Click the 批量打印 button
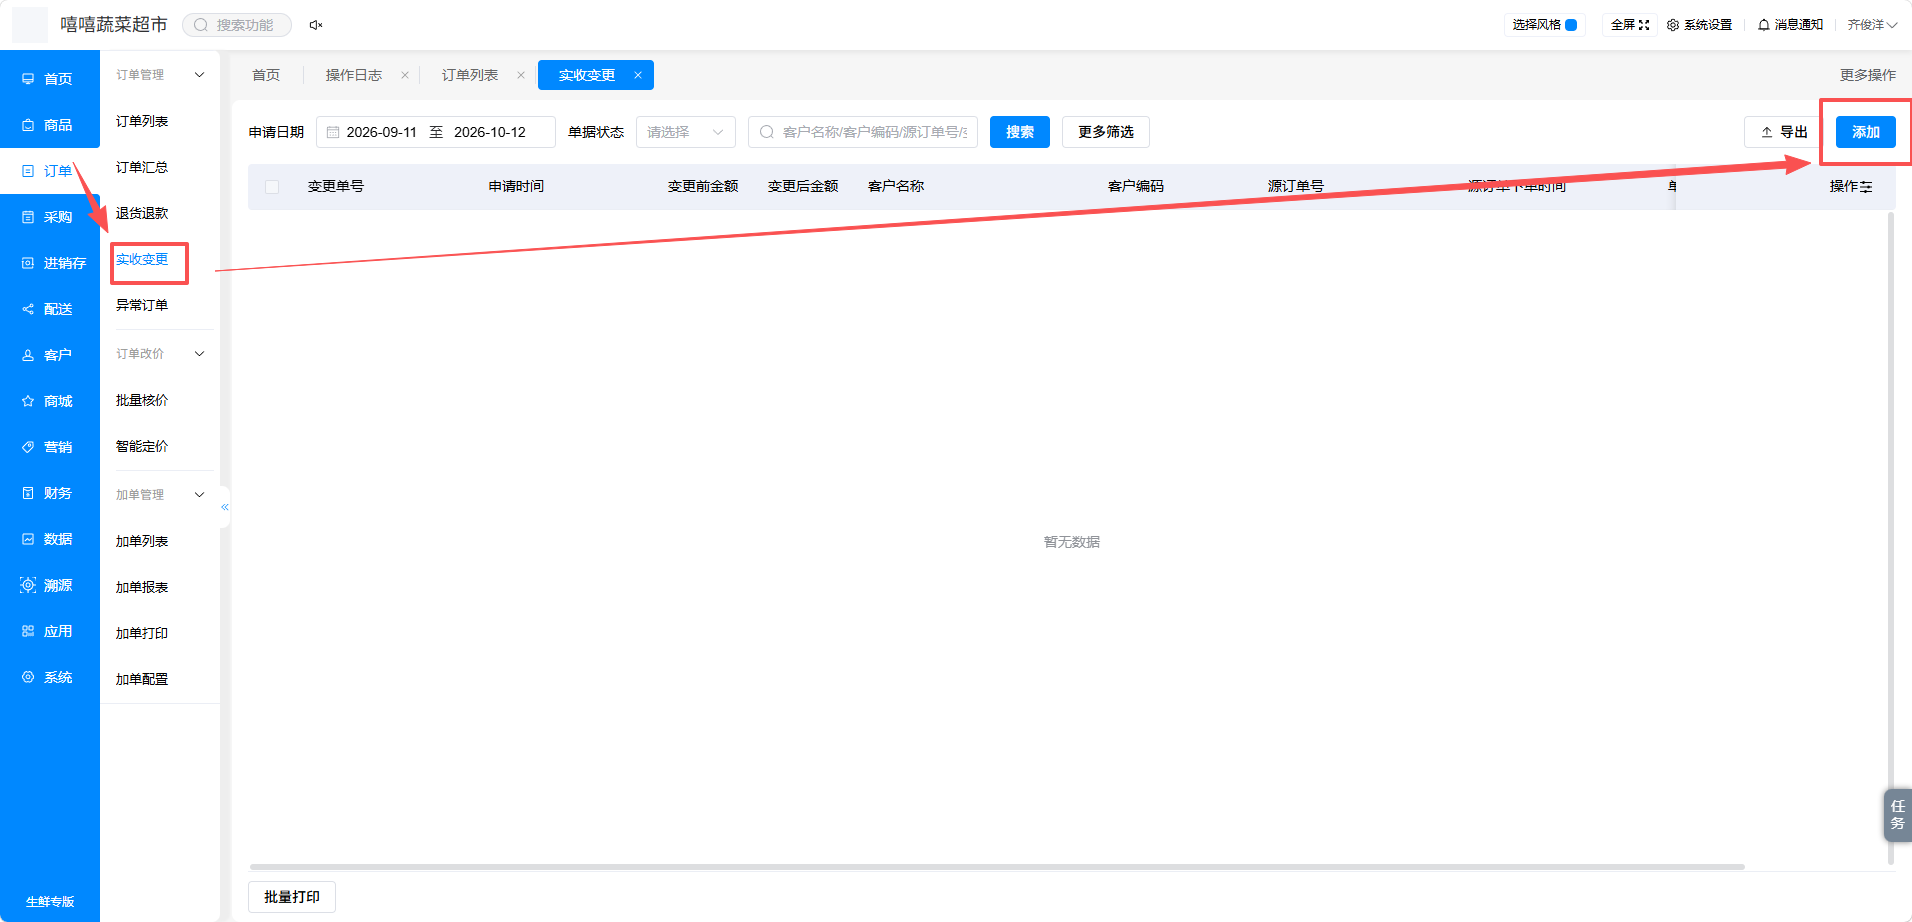Screen dimensions: 1912x922 pyautogui.click(x=292, y=897)
